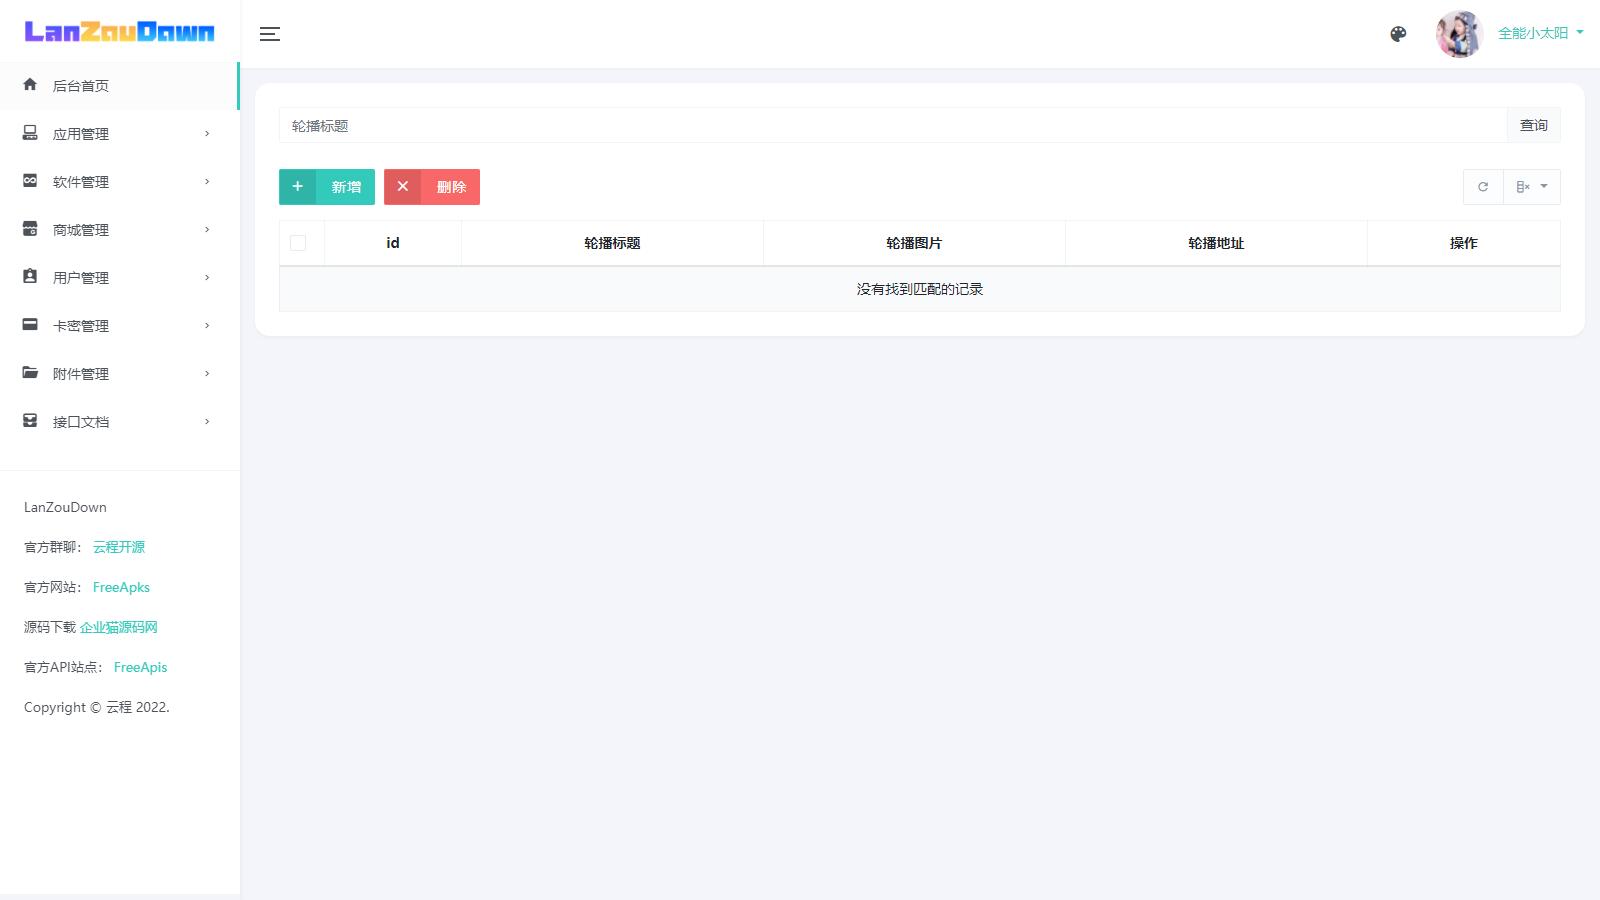Click the 应用管理 computer icon
The width and height of the screenshot is (1600, 900).
pyautogui.click(x=30, y=133)
